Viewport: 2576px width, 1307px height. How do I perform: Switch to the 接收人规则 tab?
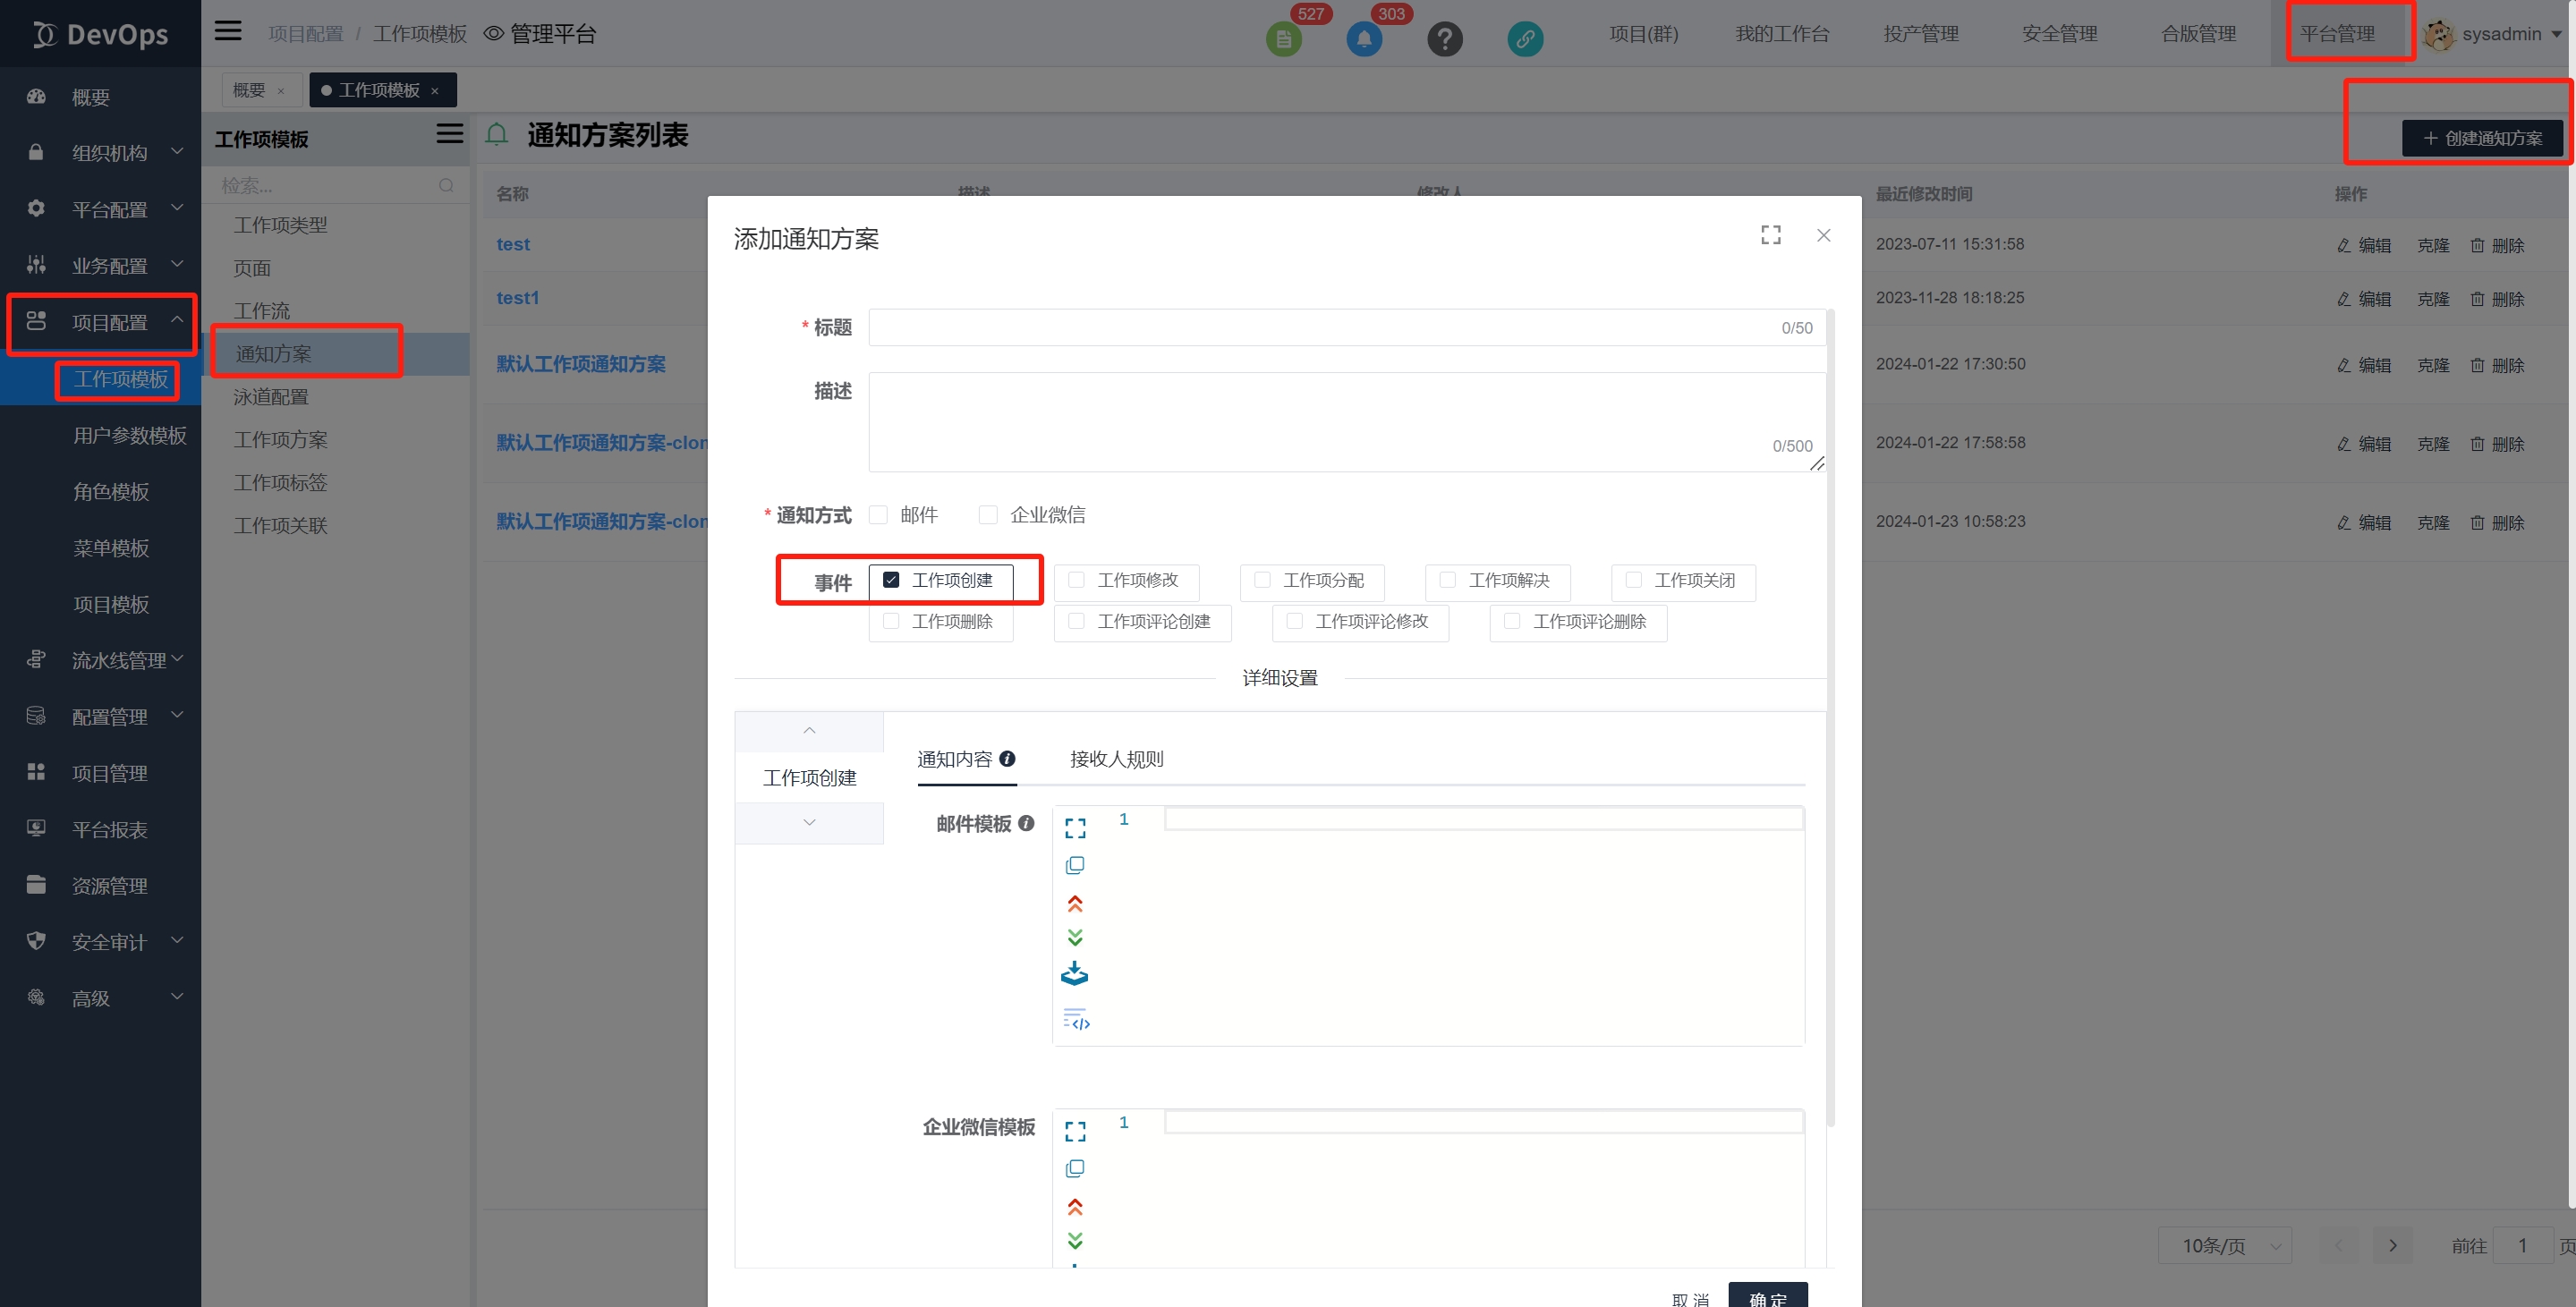[1116, 759]
